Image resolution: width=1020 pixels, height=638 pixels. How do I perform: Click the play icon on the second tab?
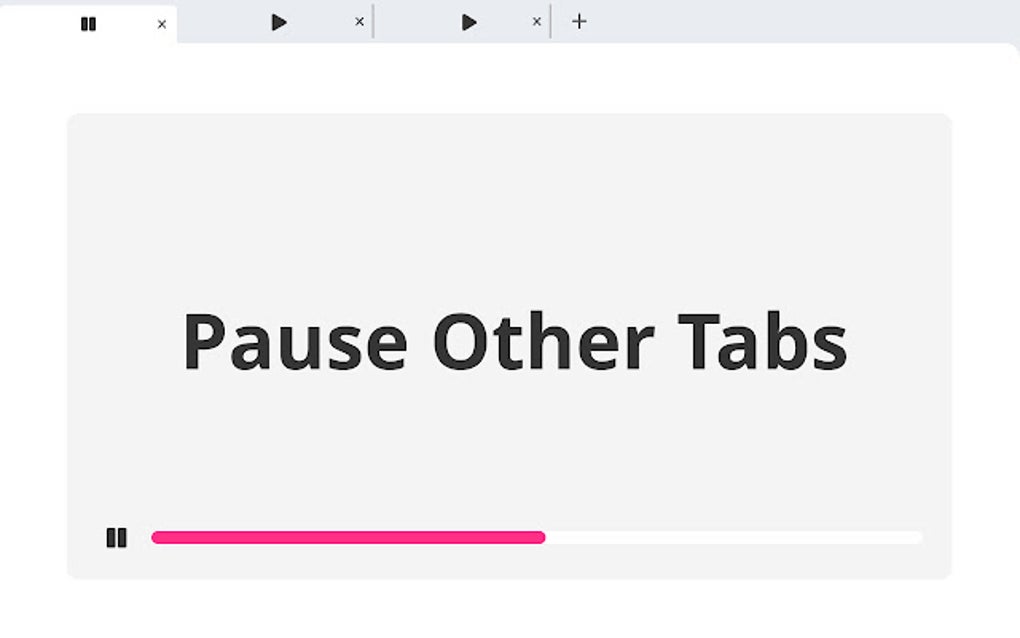pyautogui.click(x=278, y=23)
